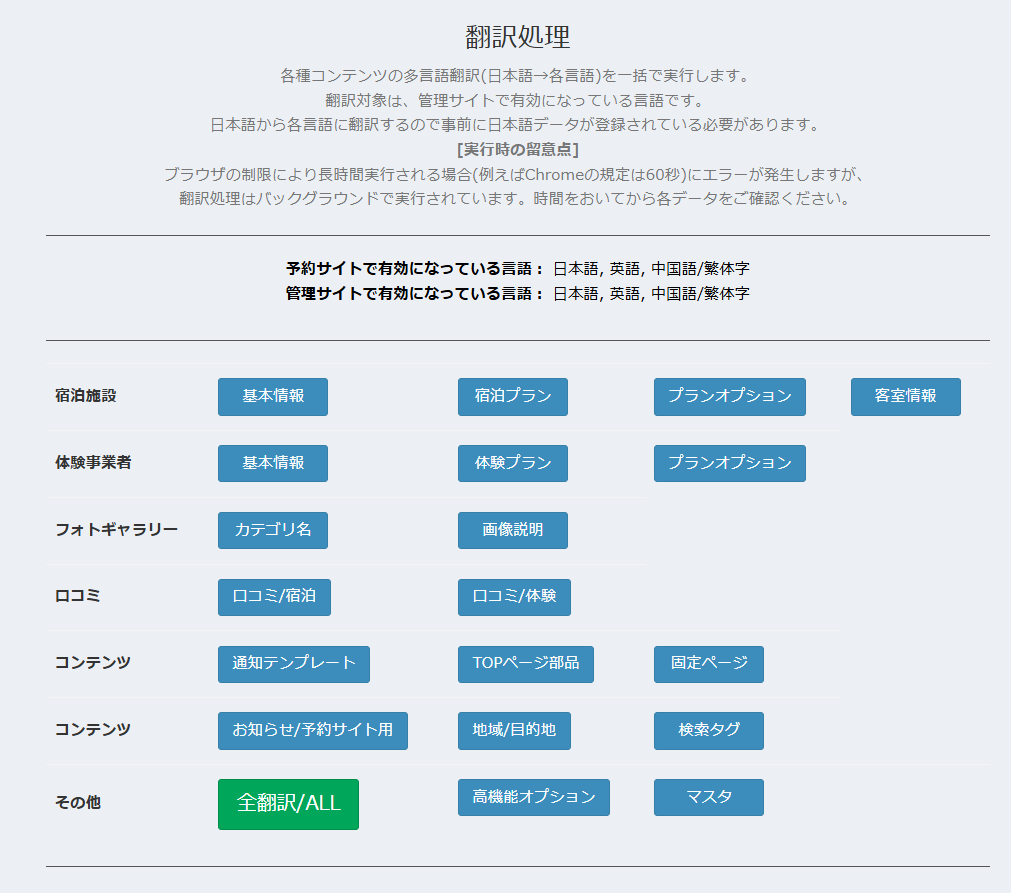The image size is (1011, 893).
Task: Click the 通知テンプレート translation button
Action: (x=293, y=664)
